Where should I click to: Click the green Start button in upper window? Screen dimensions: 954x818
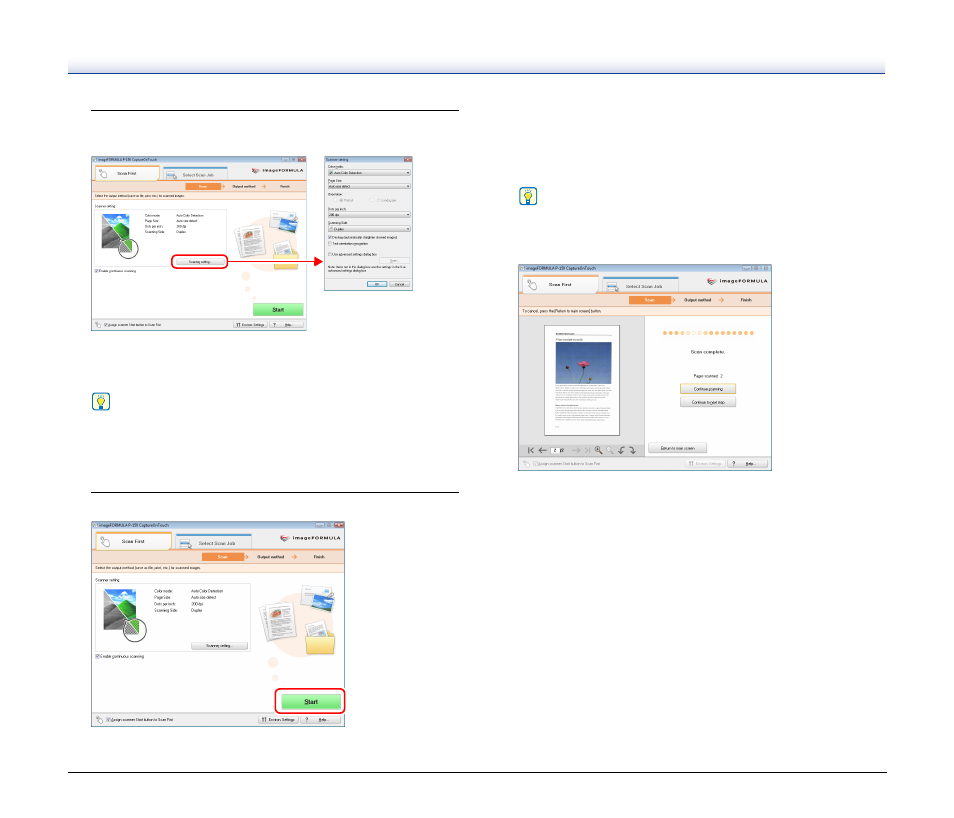[x=278, y=310]
